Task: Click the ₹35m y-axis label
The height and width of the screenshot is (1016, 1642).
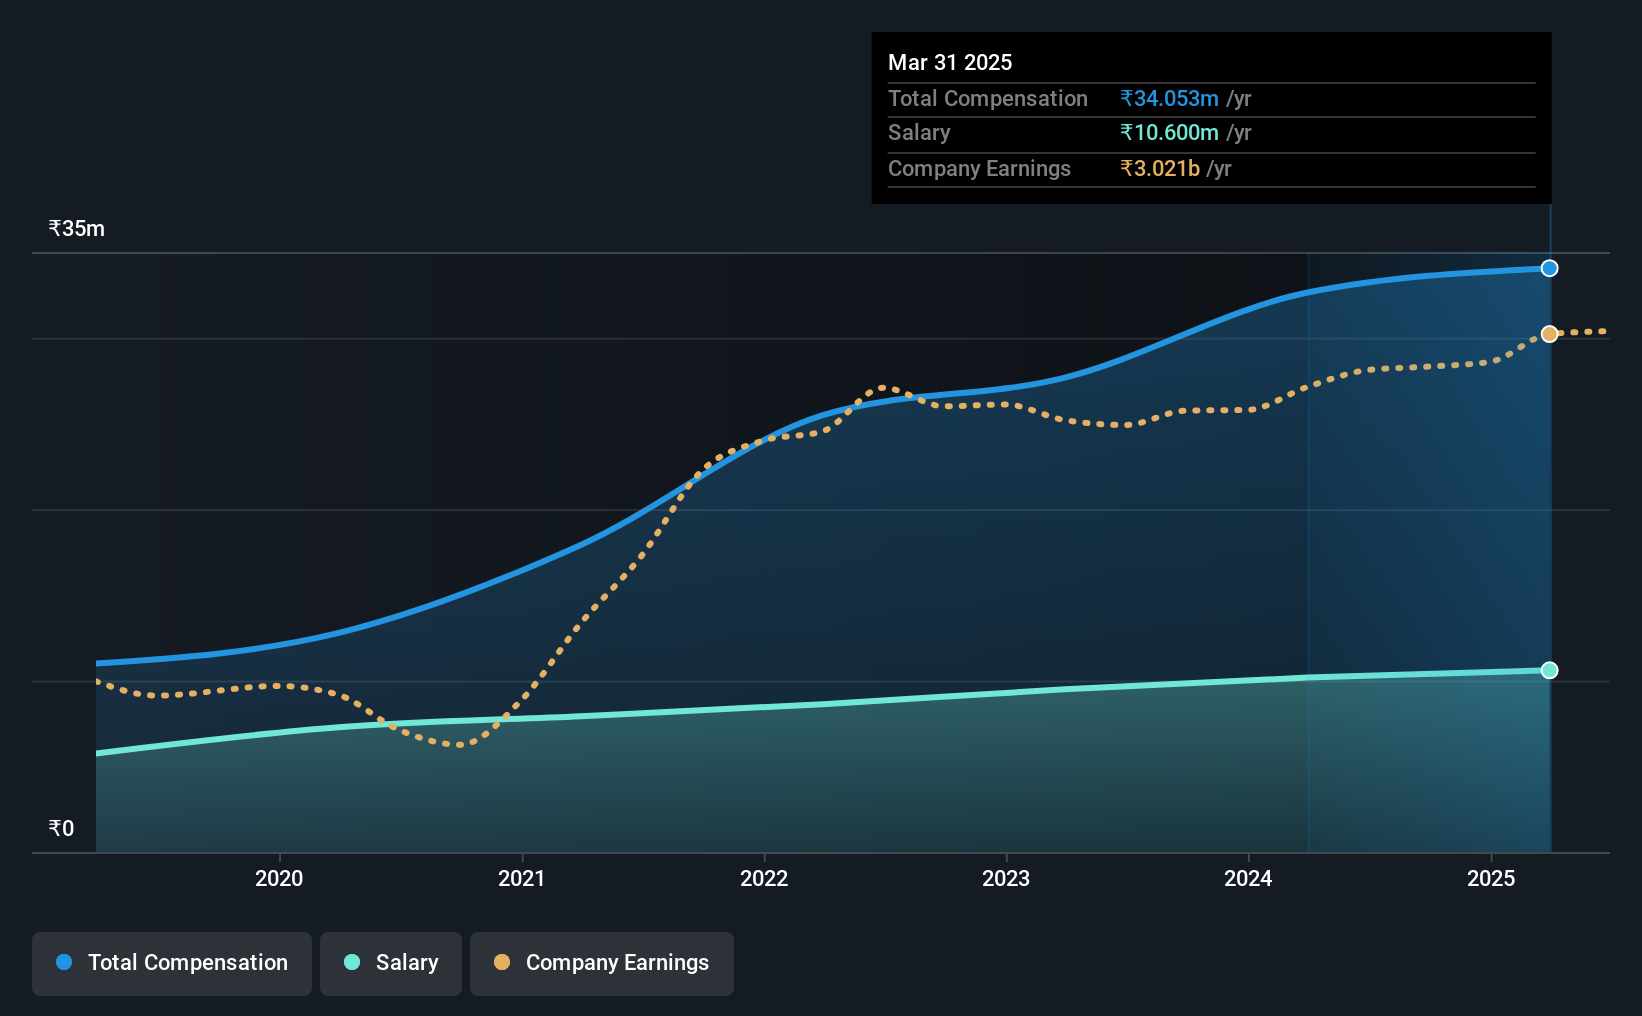Action: point(77,228)
